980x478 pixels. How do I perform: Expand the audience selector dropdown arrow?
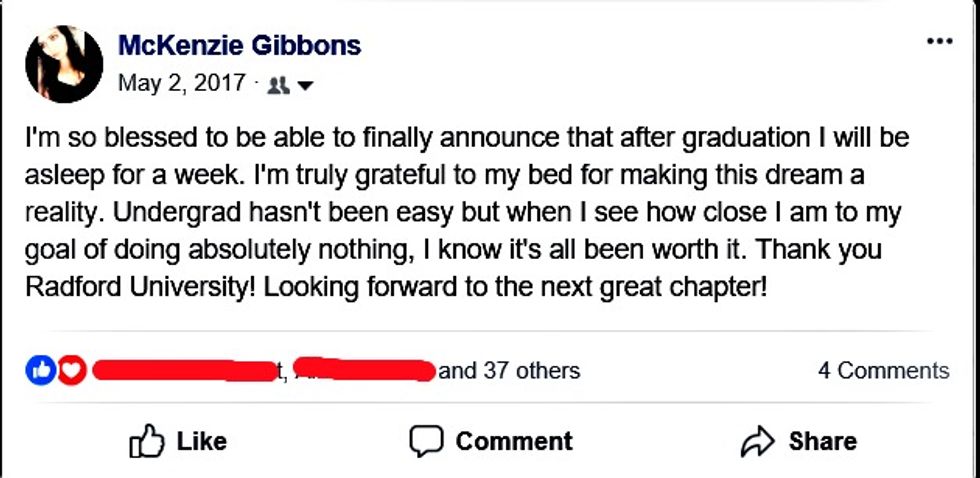(x=305, y=86)
